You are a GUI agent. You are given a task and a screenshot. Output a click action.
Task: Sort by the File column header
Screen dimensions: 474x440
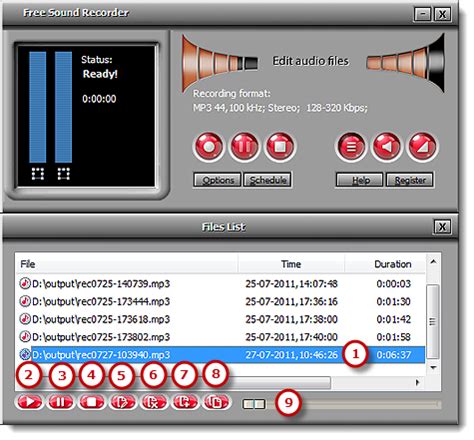[127, 264]
